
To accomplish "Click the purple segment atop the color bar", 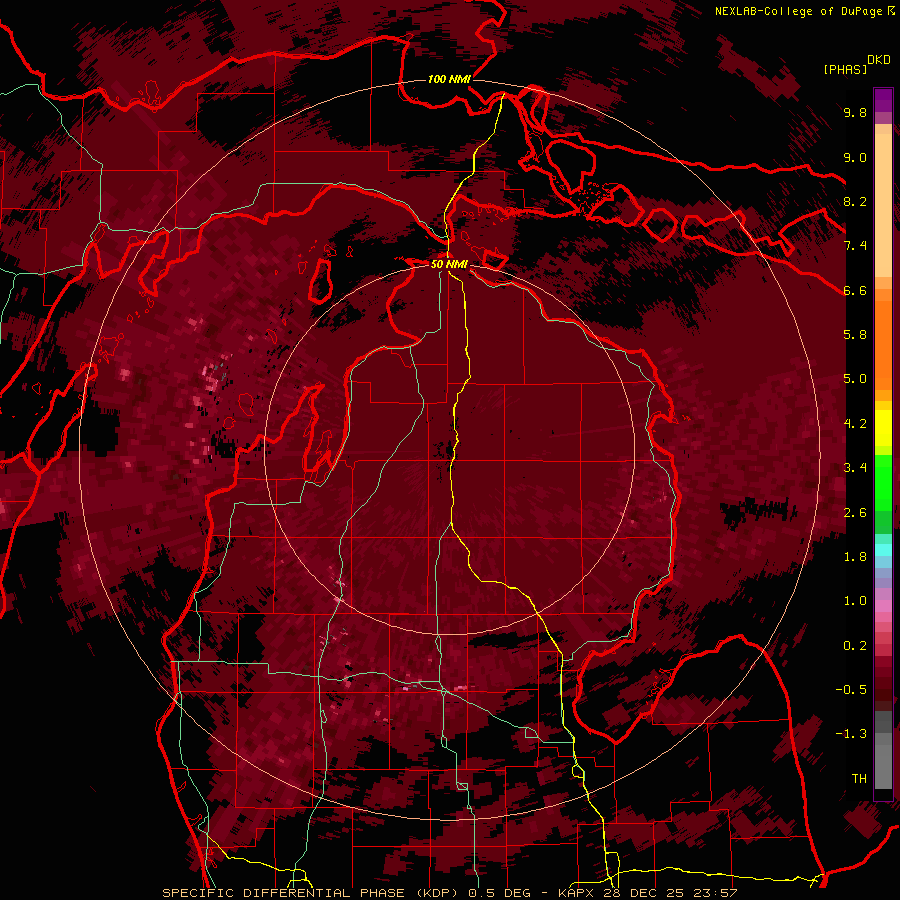I will (883, 100).
